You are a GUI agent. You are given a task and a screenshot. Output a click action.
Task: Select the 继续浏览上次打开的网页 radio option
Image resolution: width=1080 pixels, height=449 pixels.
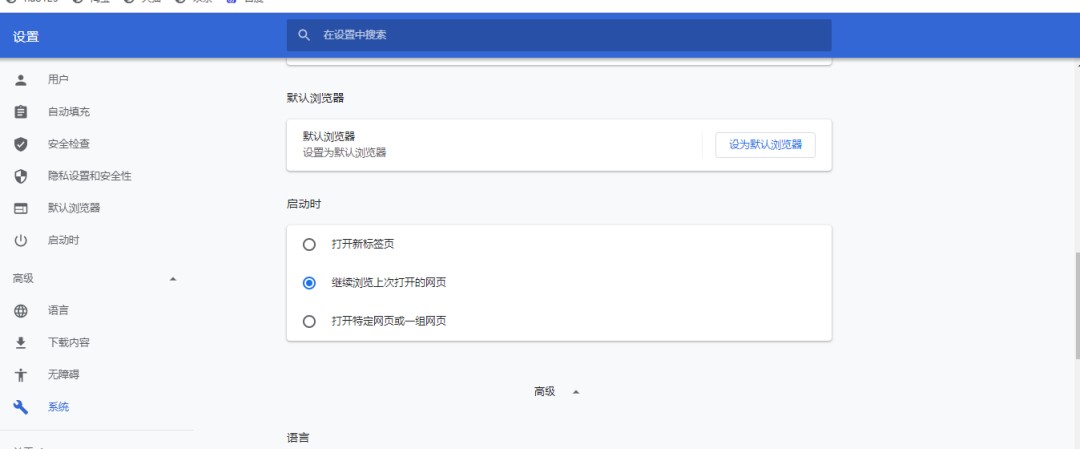click(x=310, y=283)
